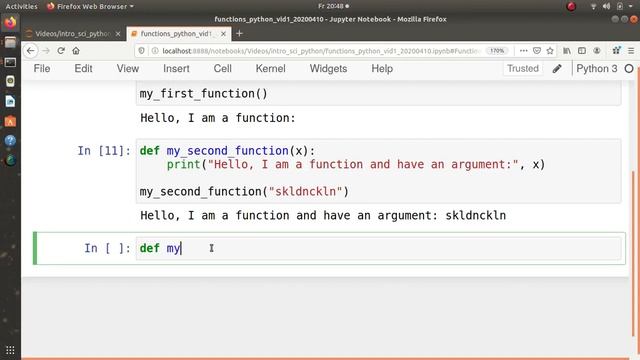The image size is (640, 360).
Task: Open the Firefox account icon
Action: (597, 51)
